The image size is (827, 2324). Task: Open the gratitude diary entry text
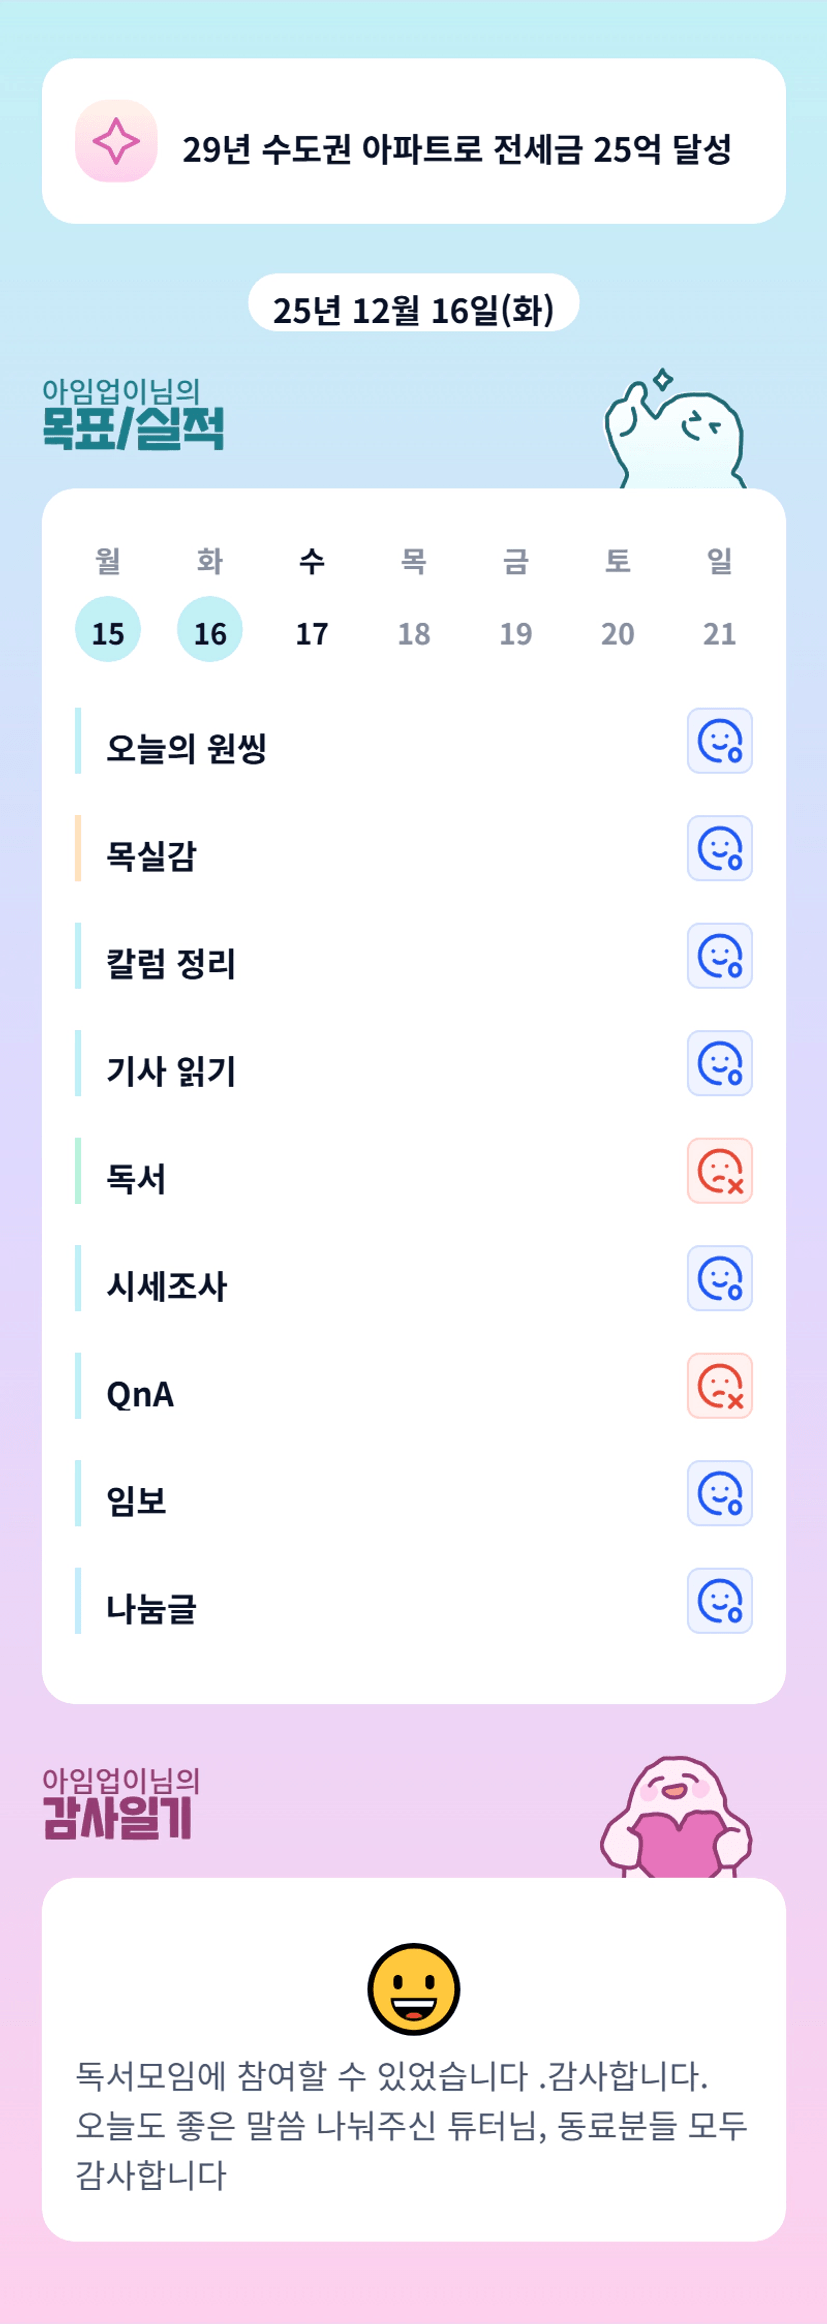[412, 2125]
